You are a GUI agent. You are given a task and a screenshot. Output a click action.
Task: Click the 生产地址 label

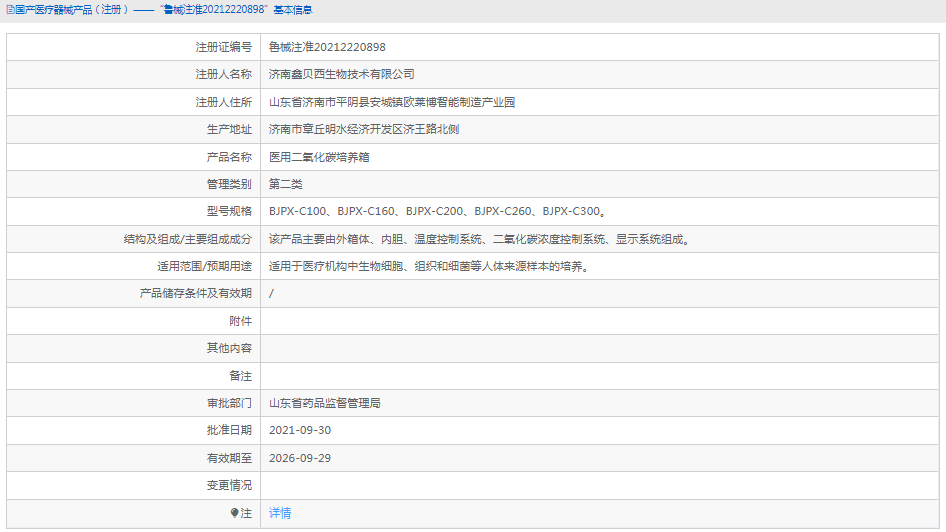pos(229,129)
